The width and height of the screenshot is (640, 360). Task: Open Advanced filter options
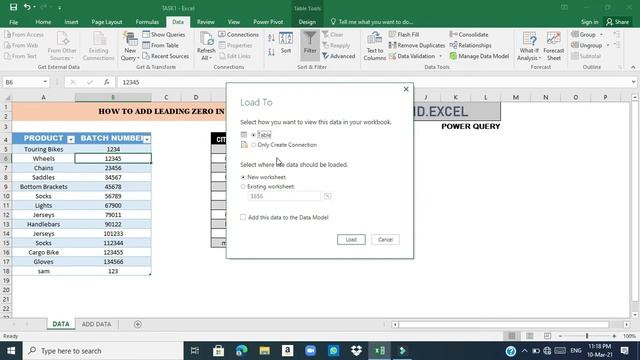coord(339,56)
